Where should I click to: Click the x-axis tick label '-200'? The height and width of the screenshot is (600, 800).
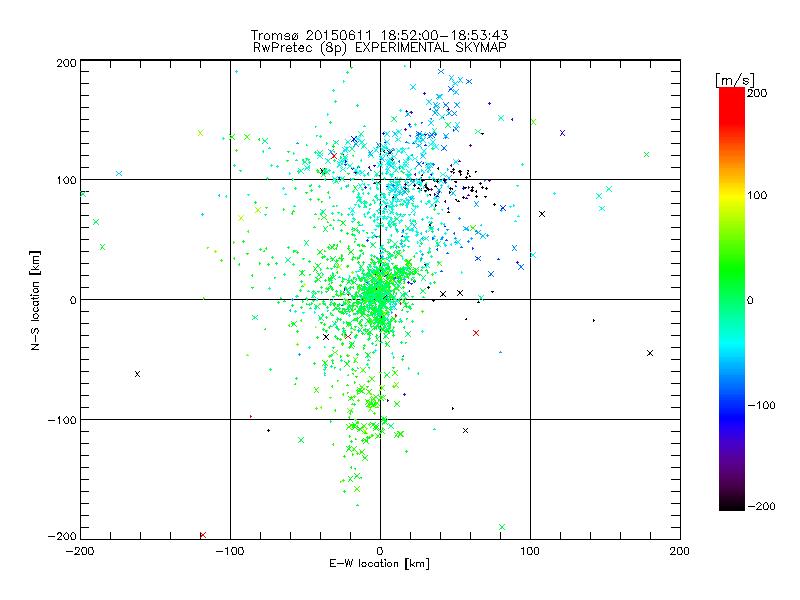(80, 551)
